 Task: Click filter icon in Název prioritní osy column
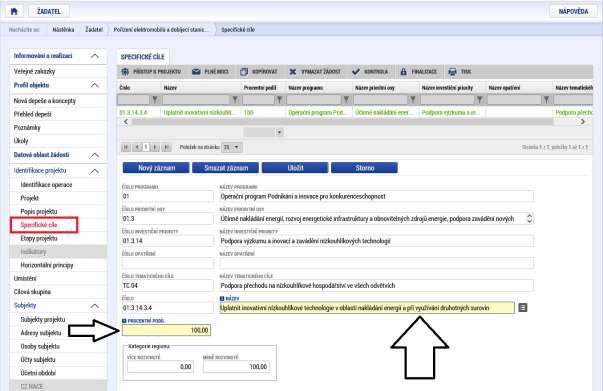pos(413,100)
